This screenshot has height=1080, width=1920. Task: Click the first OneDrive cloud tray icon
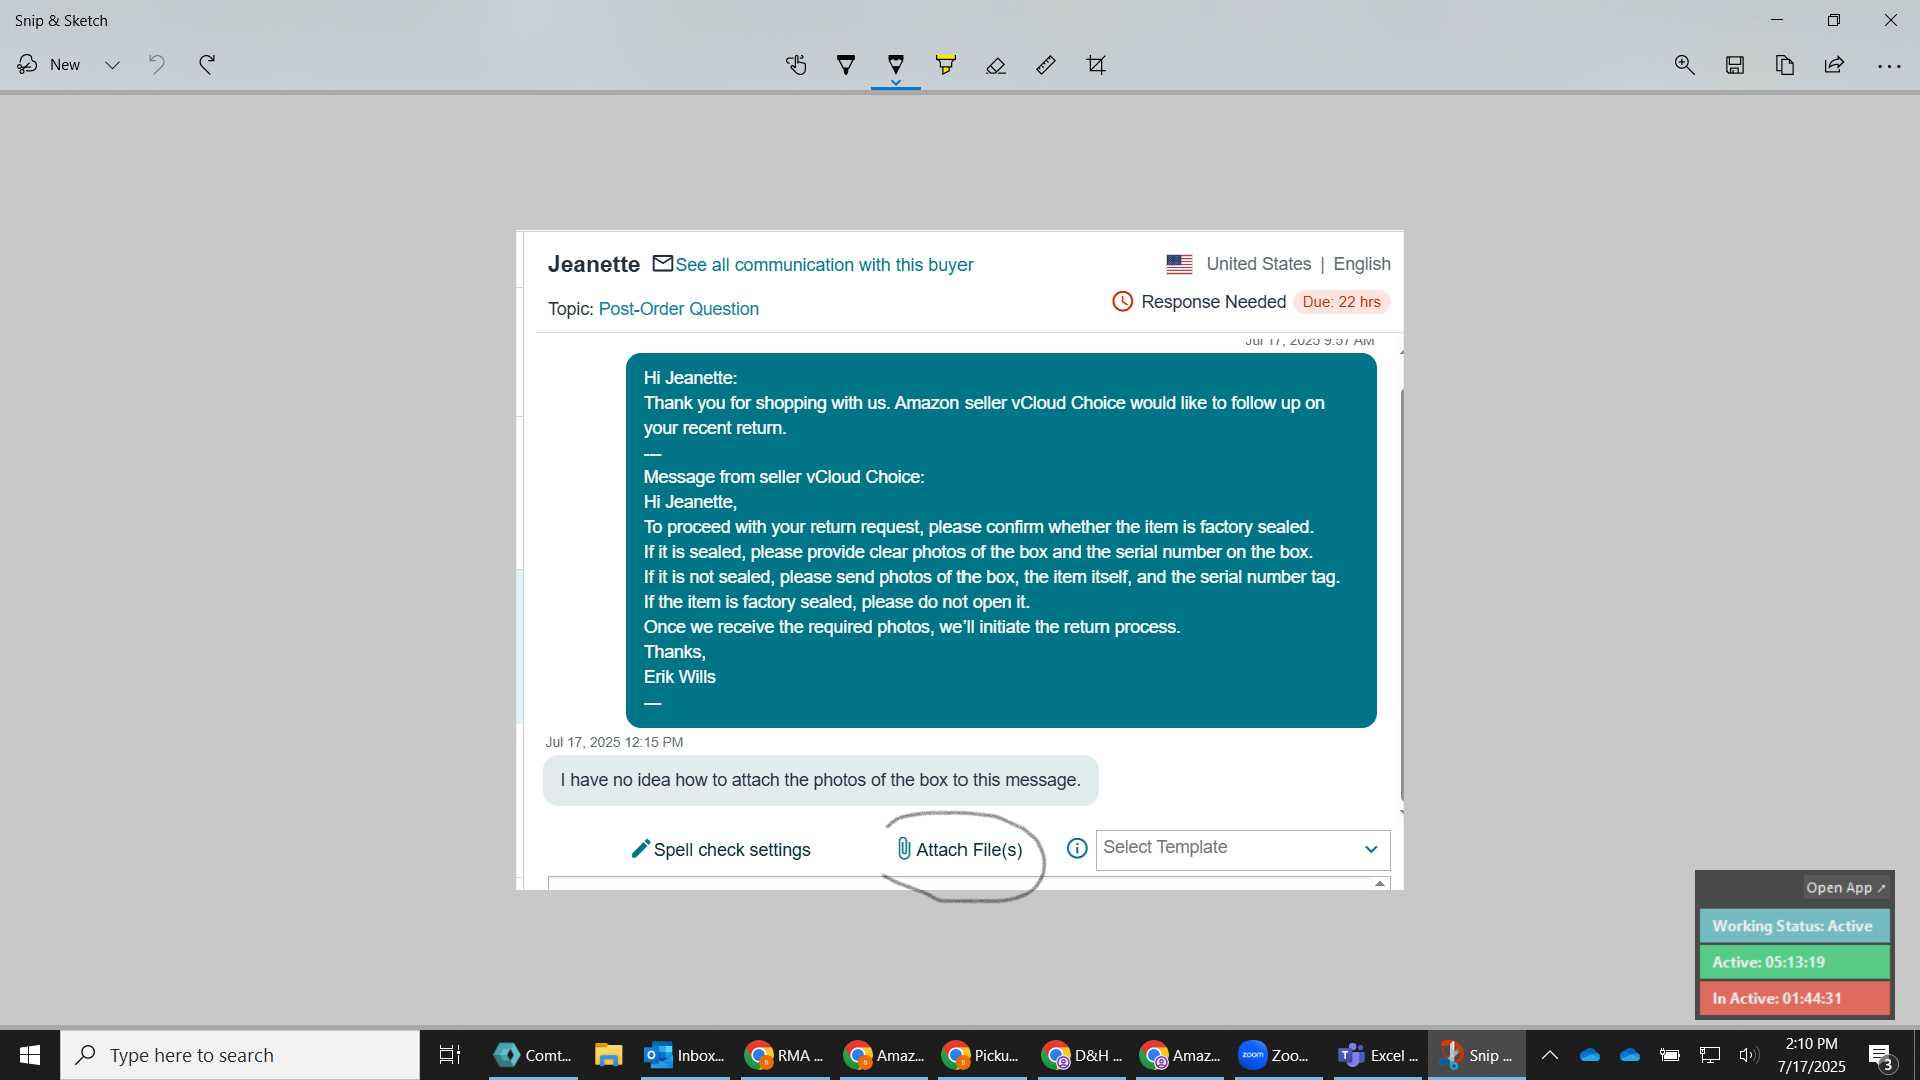point(1589,1055)
